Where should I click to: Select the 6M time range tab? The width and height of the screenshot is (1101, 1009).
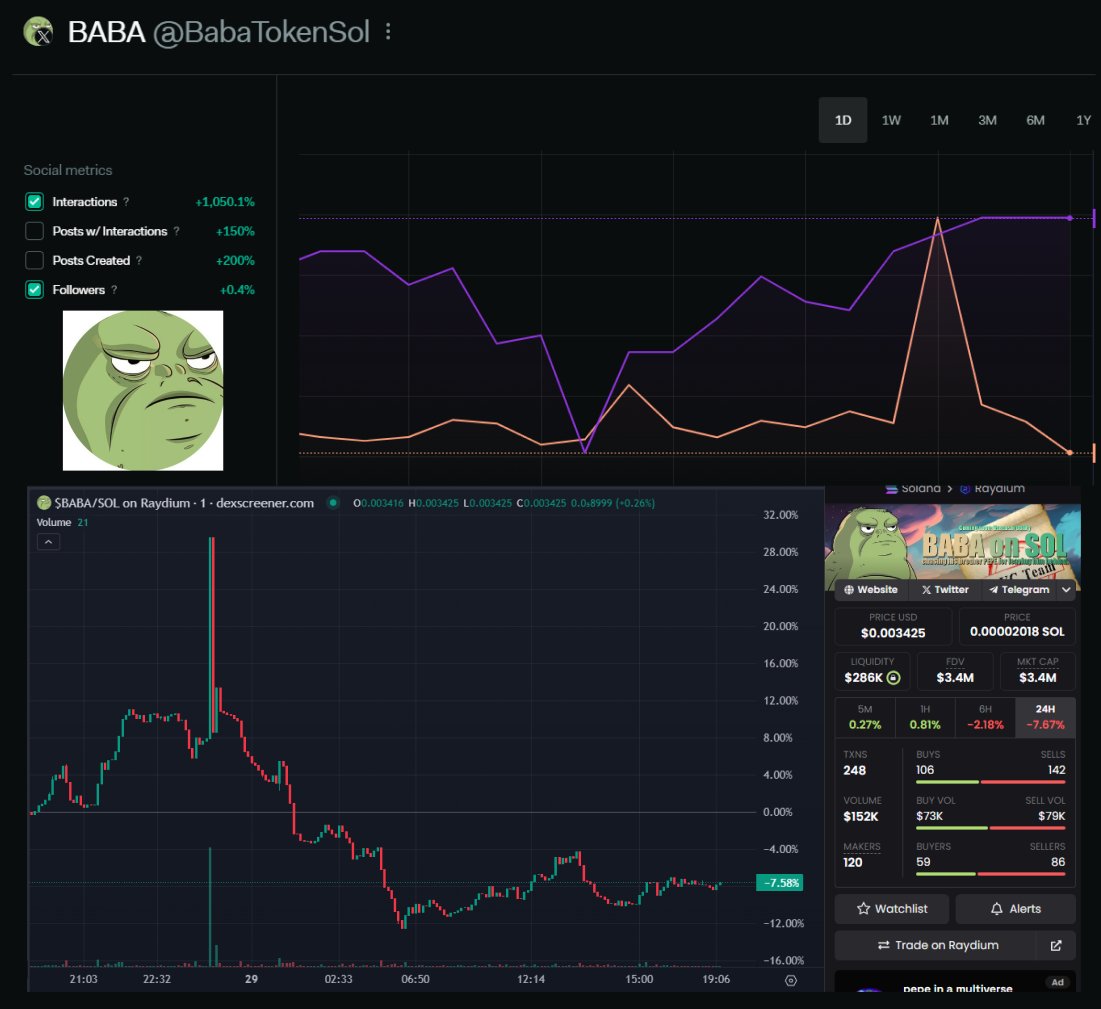point(1035,120)
